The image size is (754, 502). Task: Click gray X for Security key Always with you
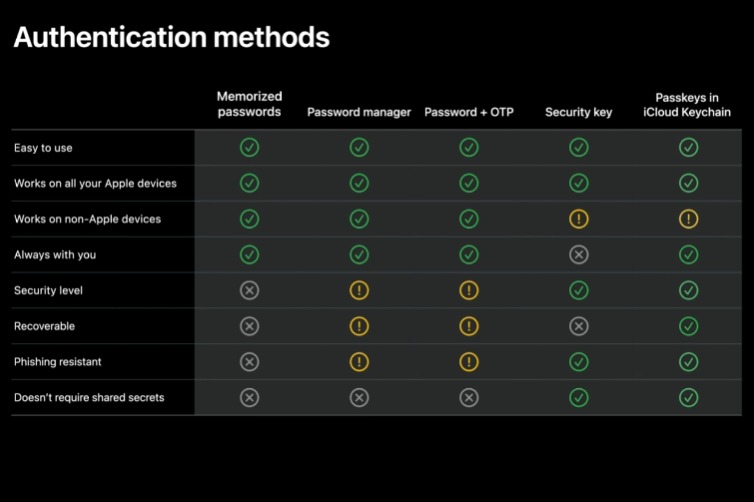tap(578, 255)
